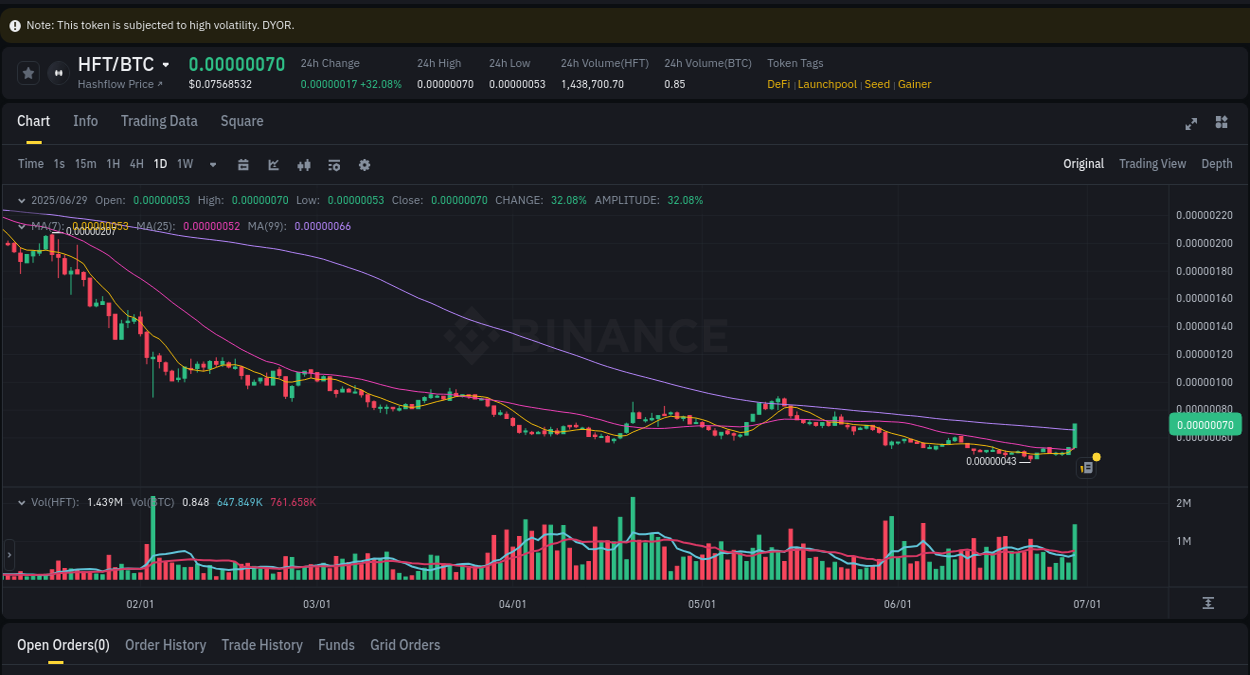Open the Order History tab
The image size is (1250, 675).
165,645
